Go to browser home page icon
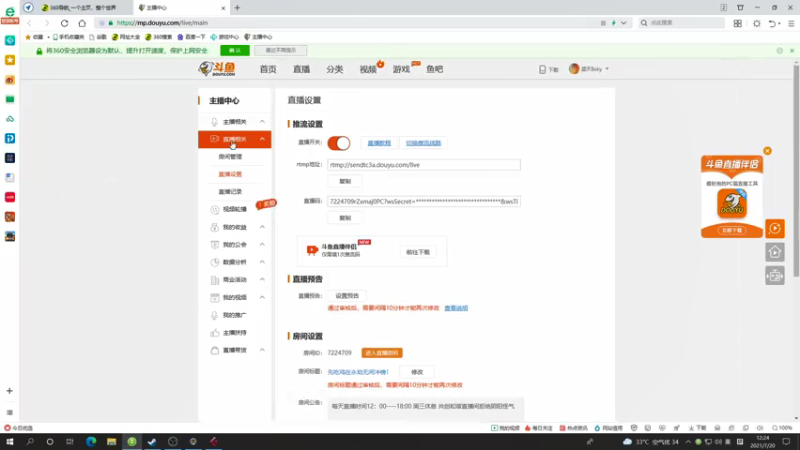The width and height of the screenshot is (800, 450). 82,23
